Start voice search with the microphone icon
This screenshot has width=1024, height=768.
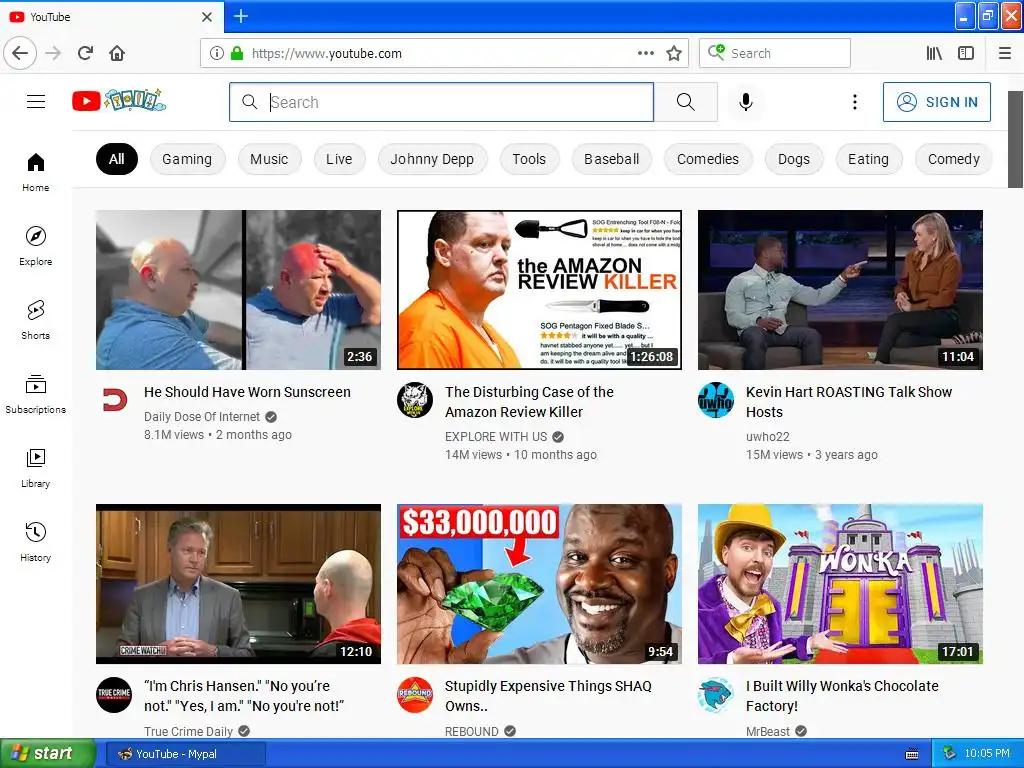746,102
